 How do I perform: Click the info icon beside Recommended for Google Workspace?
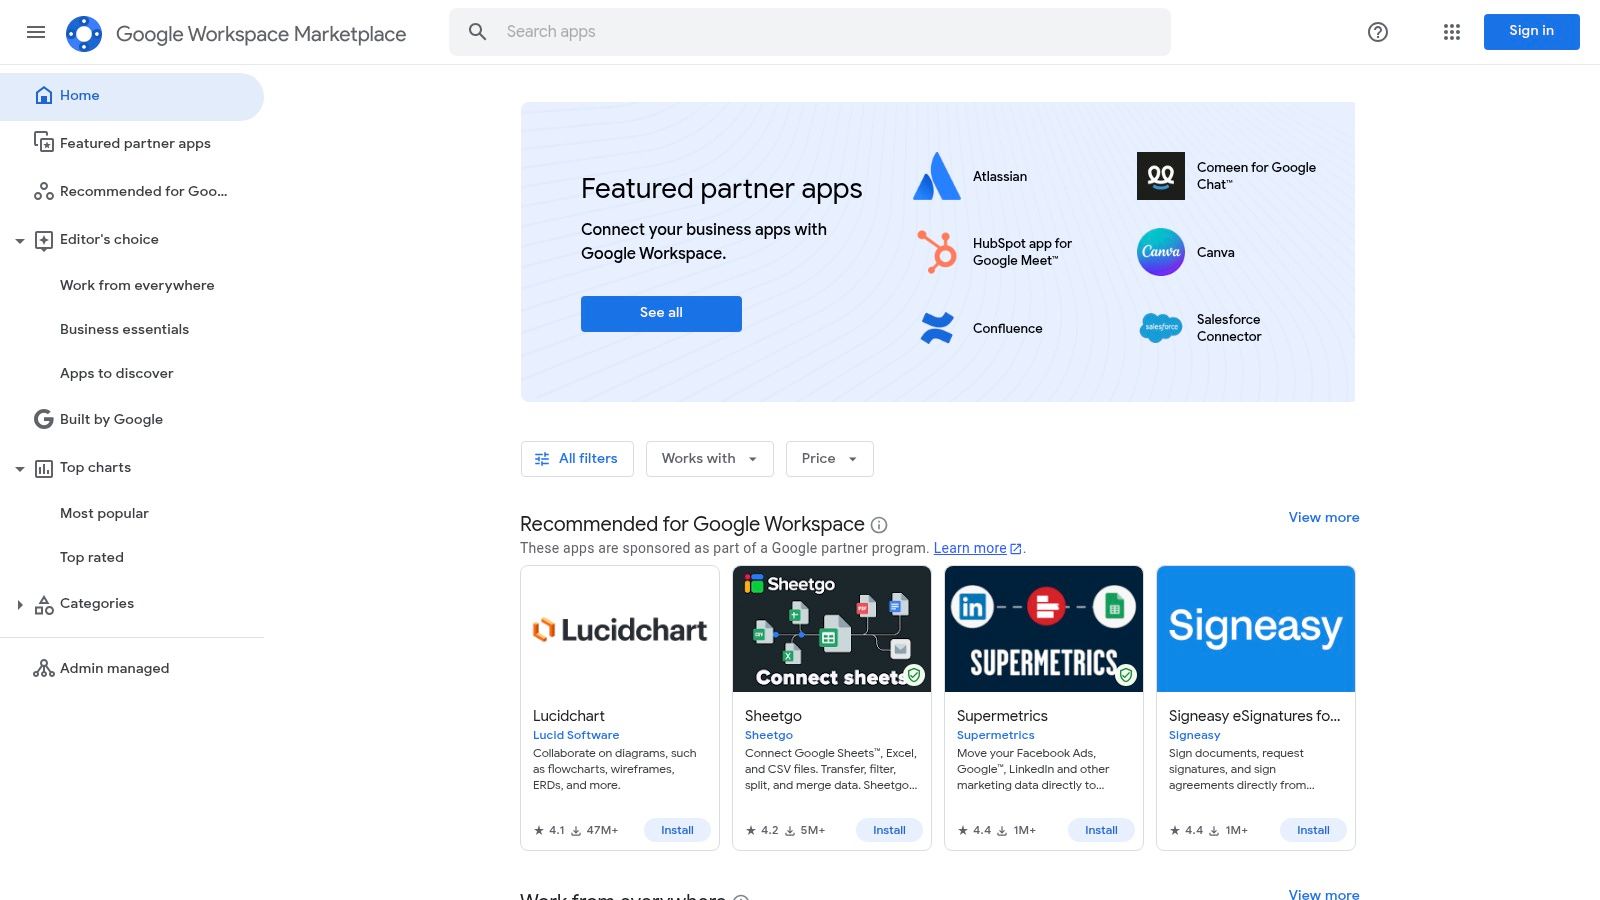click(x=879, y=525)
